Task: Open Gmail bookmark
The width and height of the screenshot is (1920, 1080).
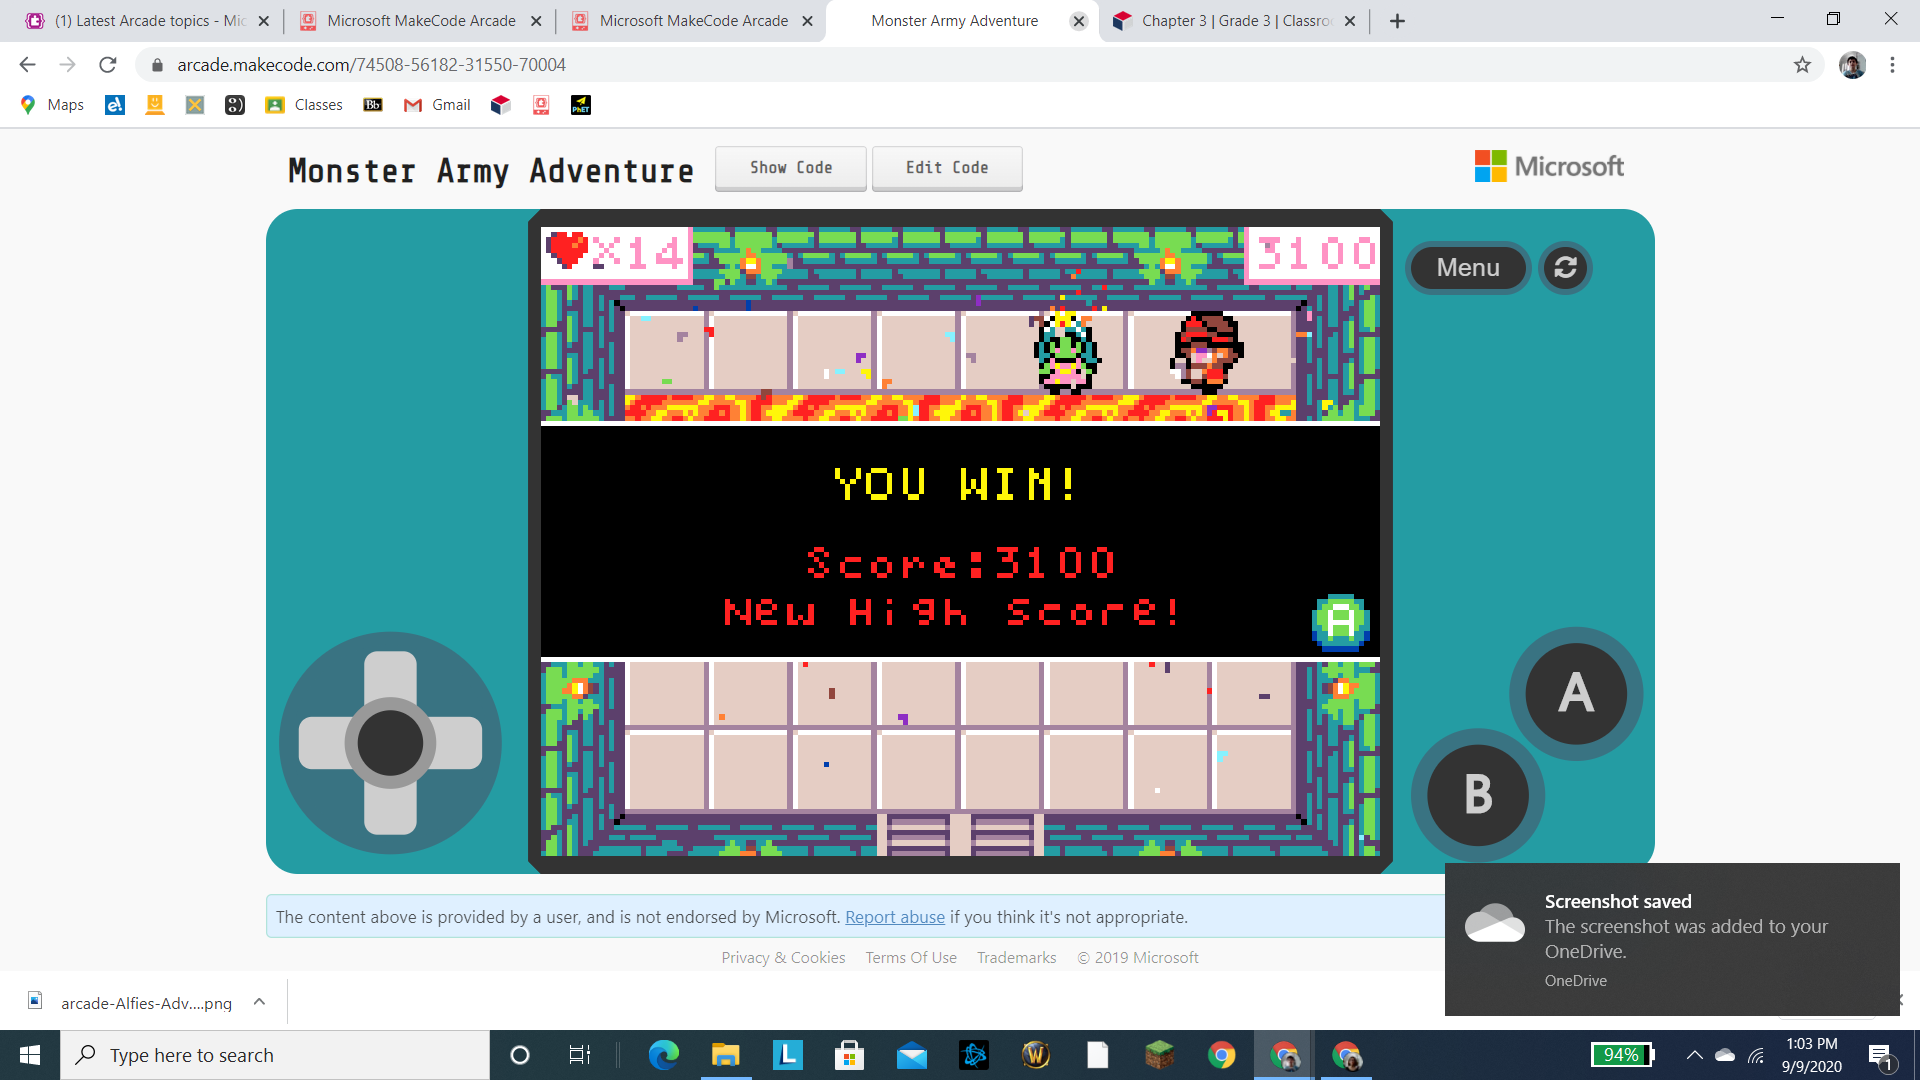Action: click(437, 105)
